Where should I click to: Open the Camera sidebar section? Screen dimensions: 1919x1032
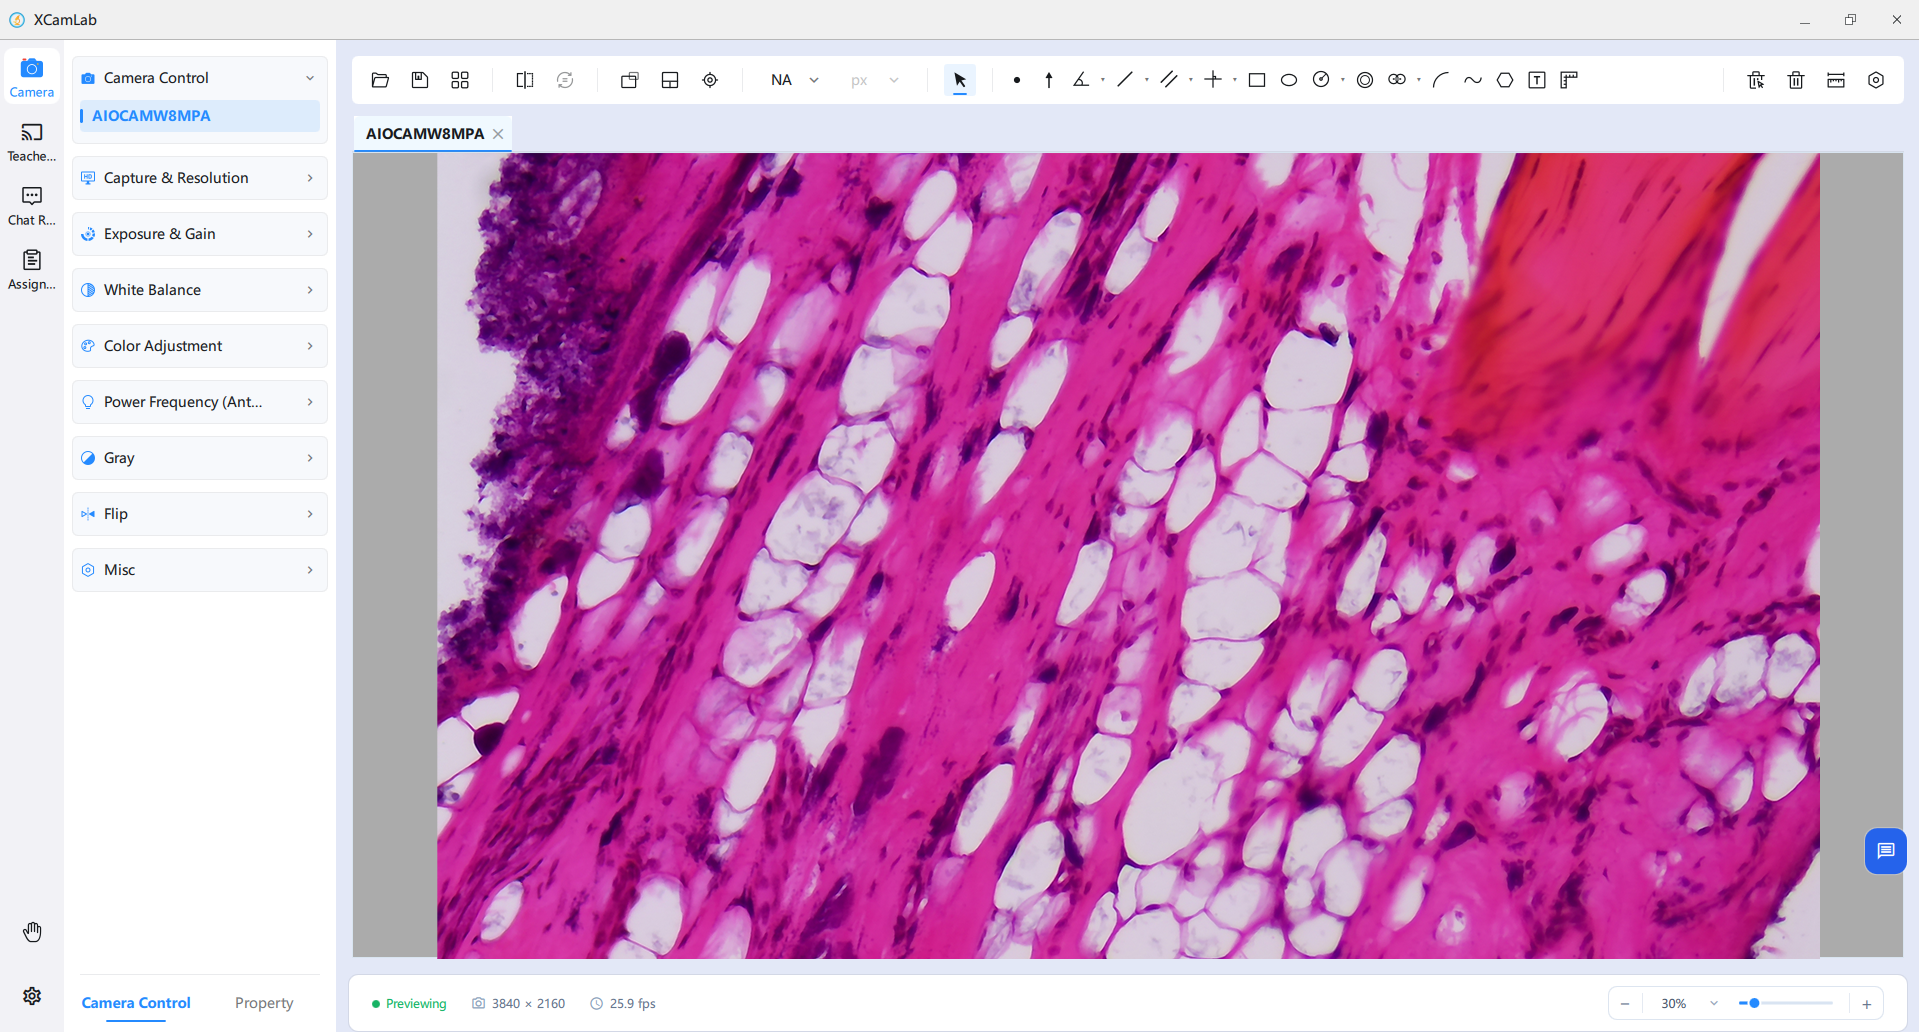click(32, 78)
